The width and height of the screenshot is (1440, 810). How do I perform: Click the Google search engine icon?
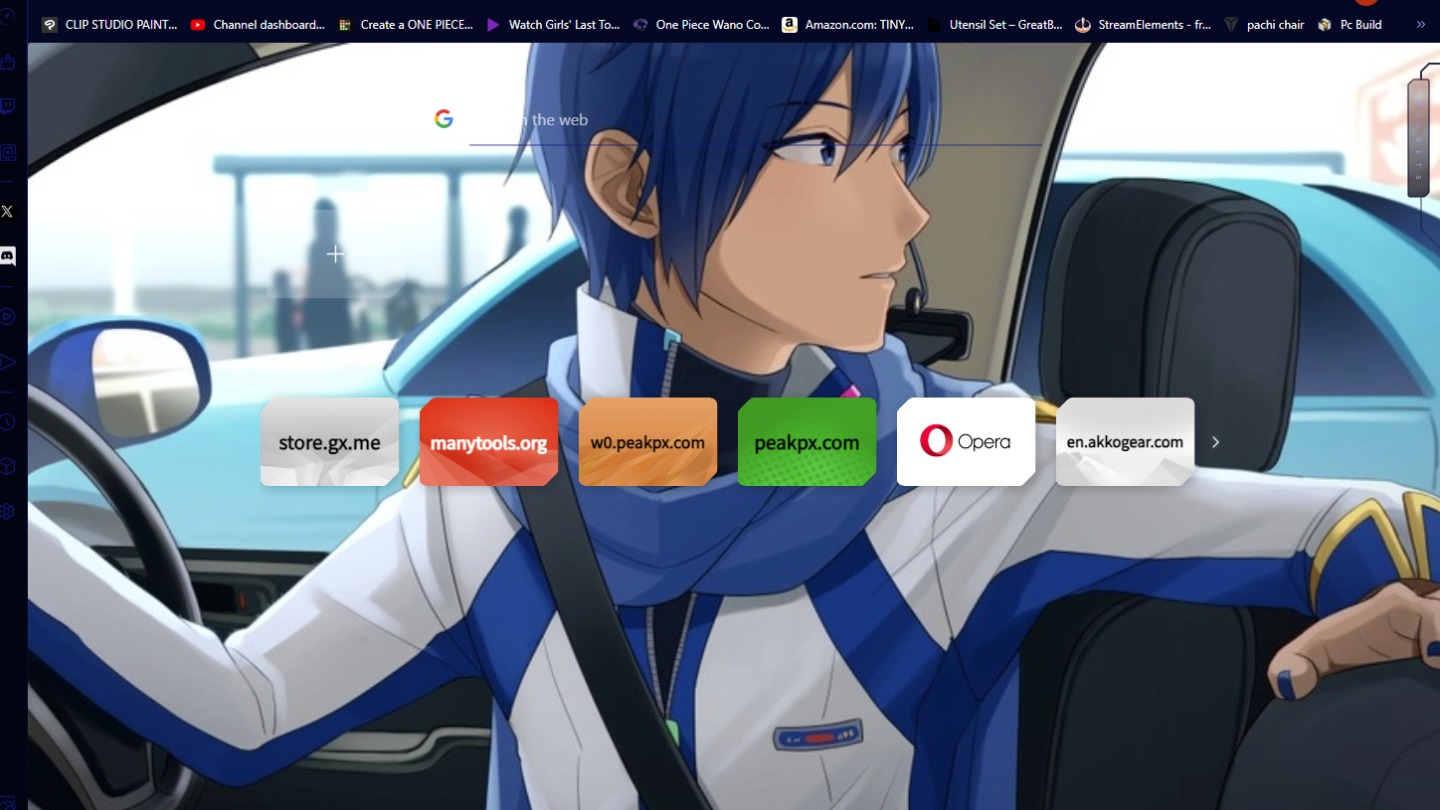pos(444,119)
